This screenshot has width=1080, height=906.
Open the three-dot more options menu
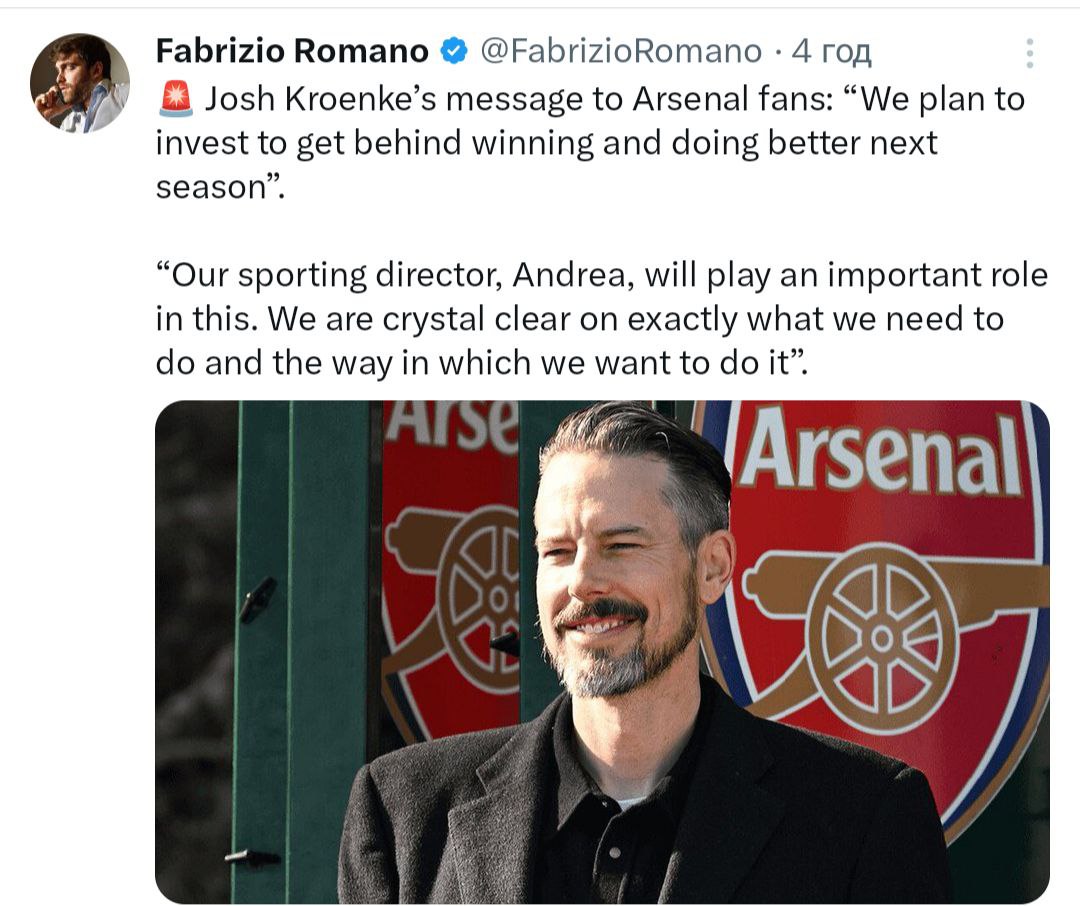1030,54
